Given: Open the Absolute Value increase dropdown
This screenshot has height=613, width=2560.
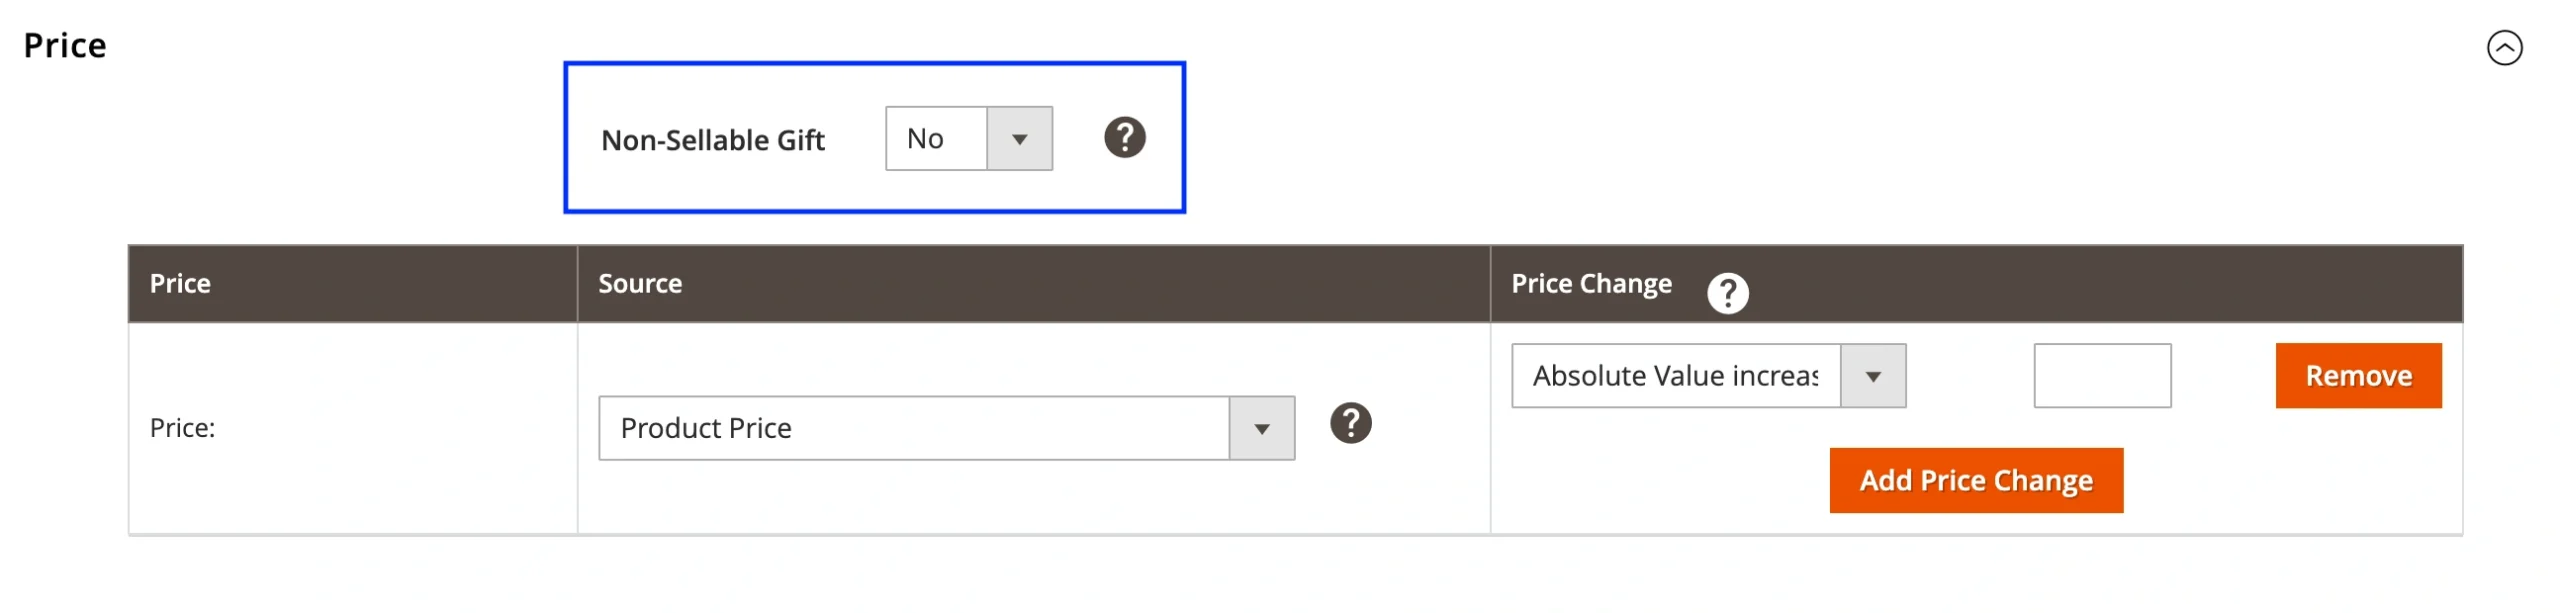Looking at the screenshot, I should tap(1676, 376).
